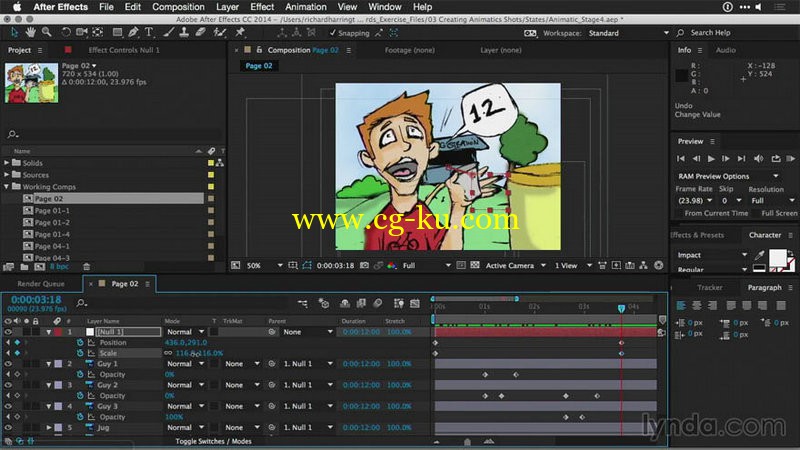Select the Pen tool
The height and width of the screenshot is (450, 800).
click(133, 33)
